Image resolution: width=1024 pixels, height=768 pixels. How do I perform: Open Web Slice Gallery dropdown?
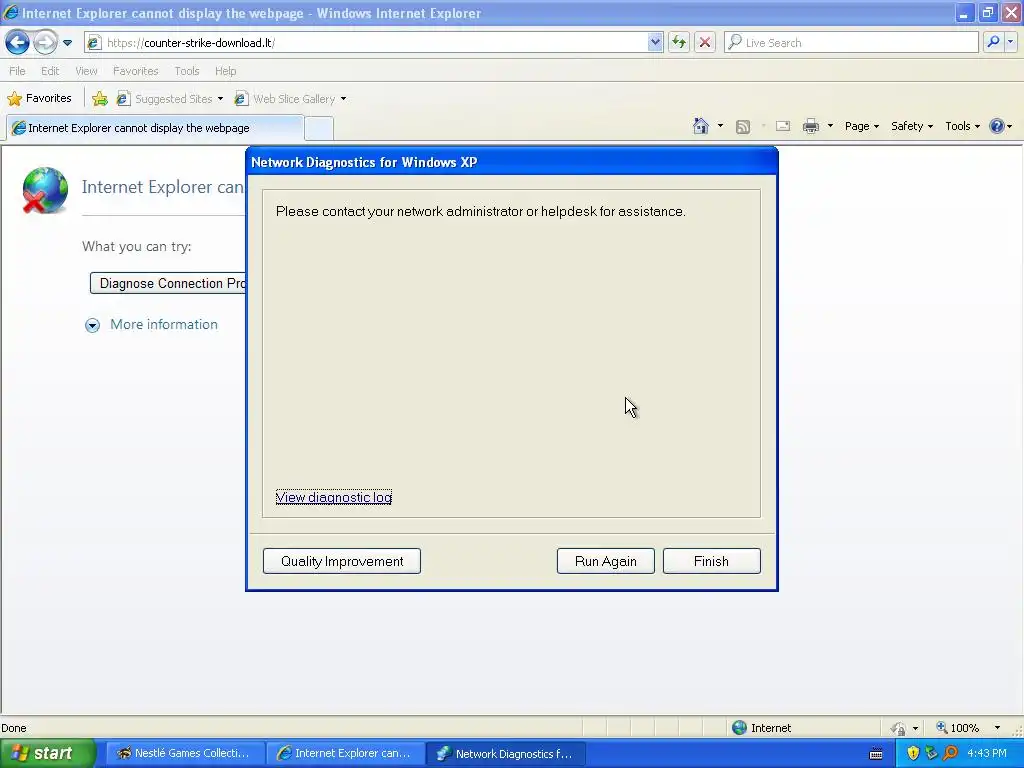[x=291, y=99]
